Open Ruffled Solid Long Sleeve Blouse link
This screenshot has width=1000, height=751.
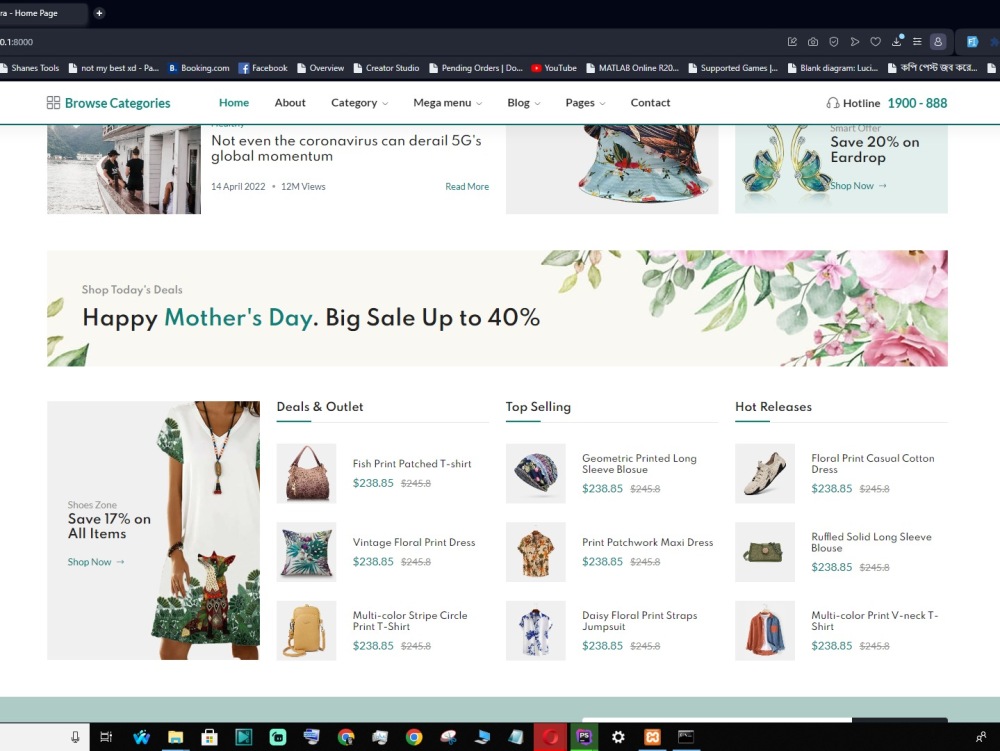click(871, 542)
